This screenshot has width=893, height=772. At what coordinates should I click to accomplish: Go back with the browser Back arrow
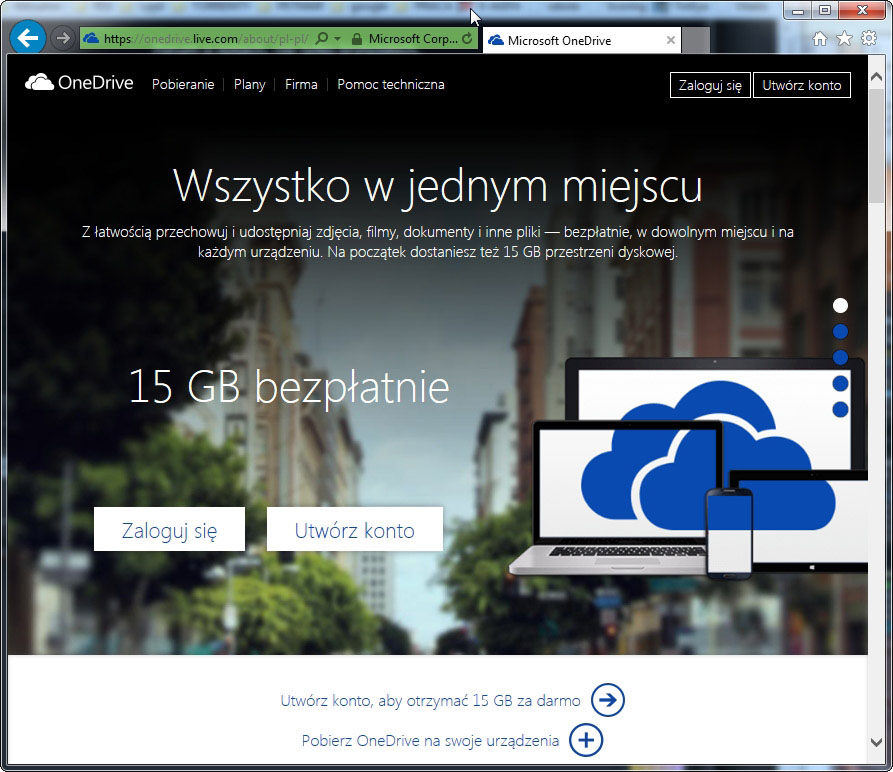(27, 38)
